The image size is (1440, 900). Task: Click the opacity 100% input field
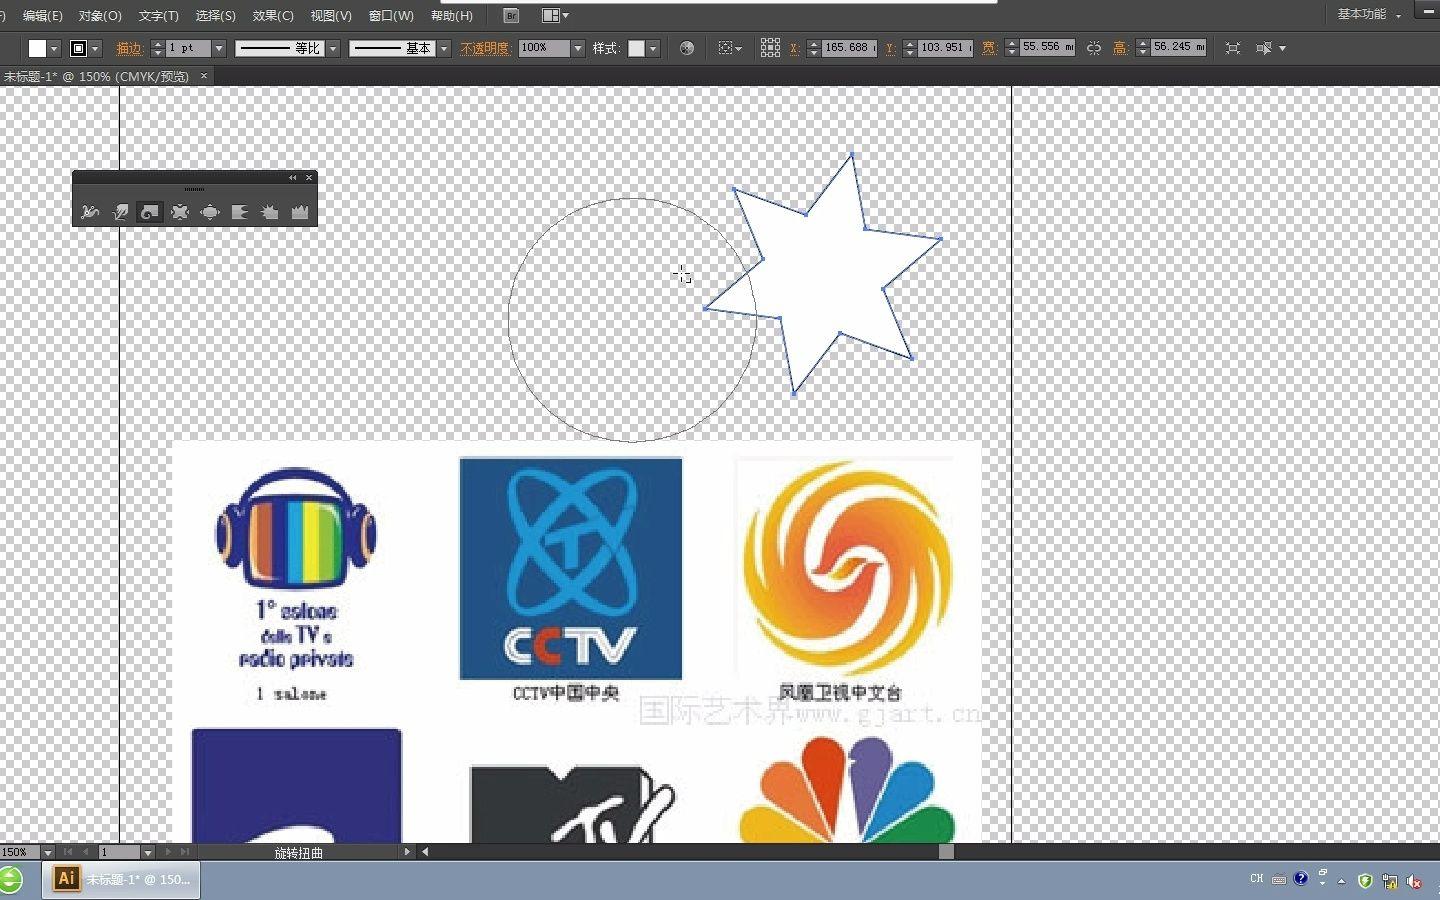click(544, 48)
